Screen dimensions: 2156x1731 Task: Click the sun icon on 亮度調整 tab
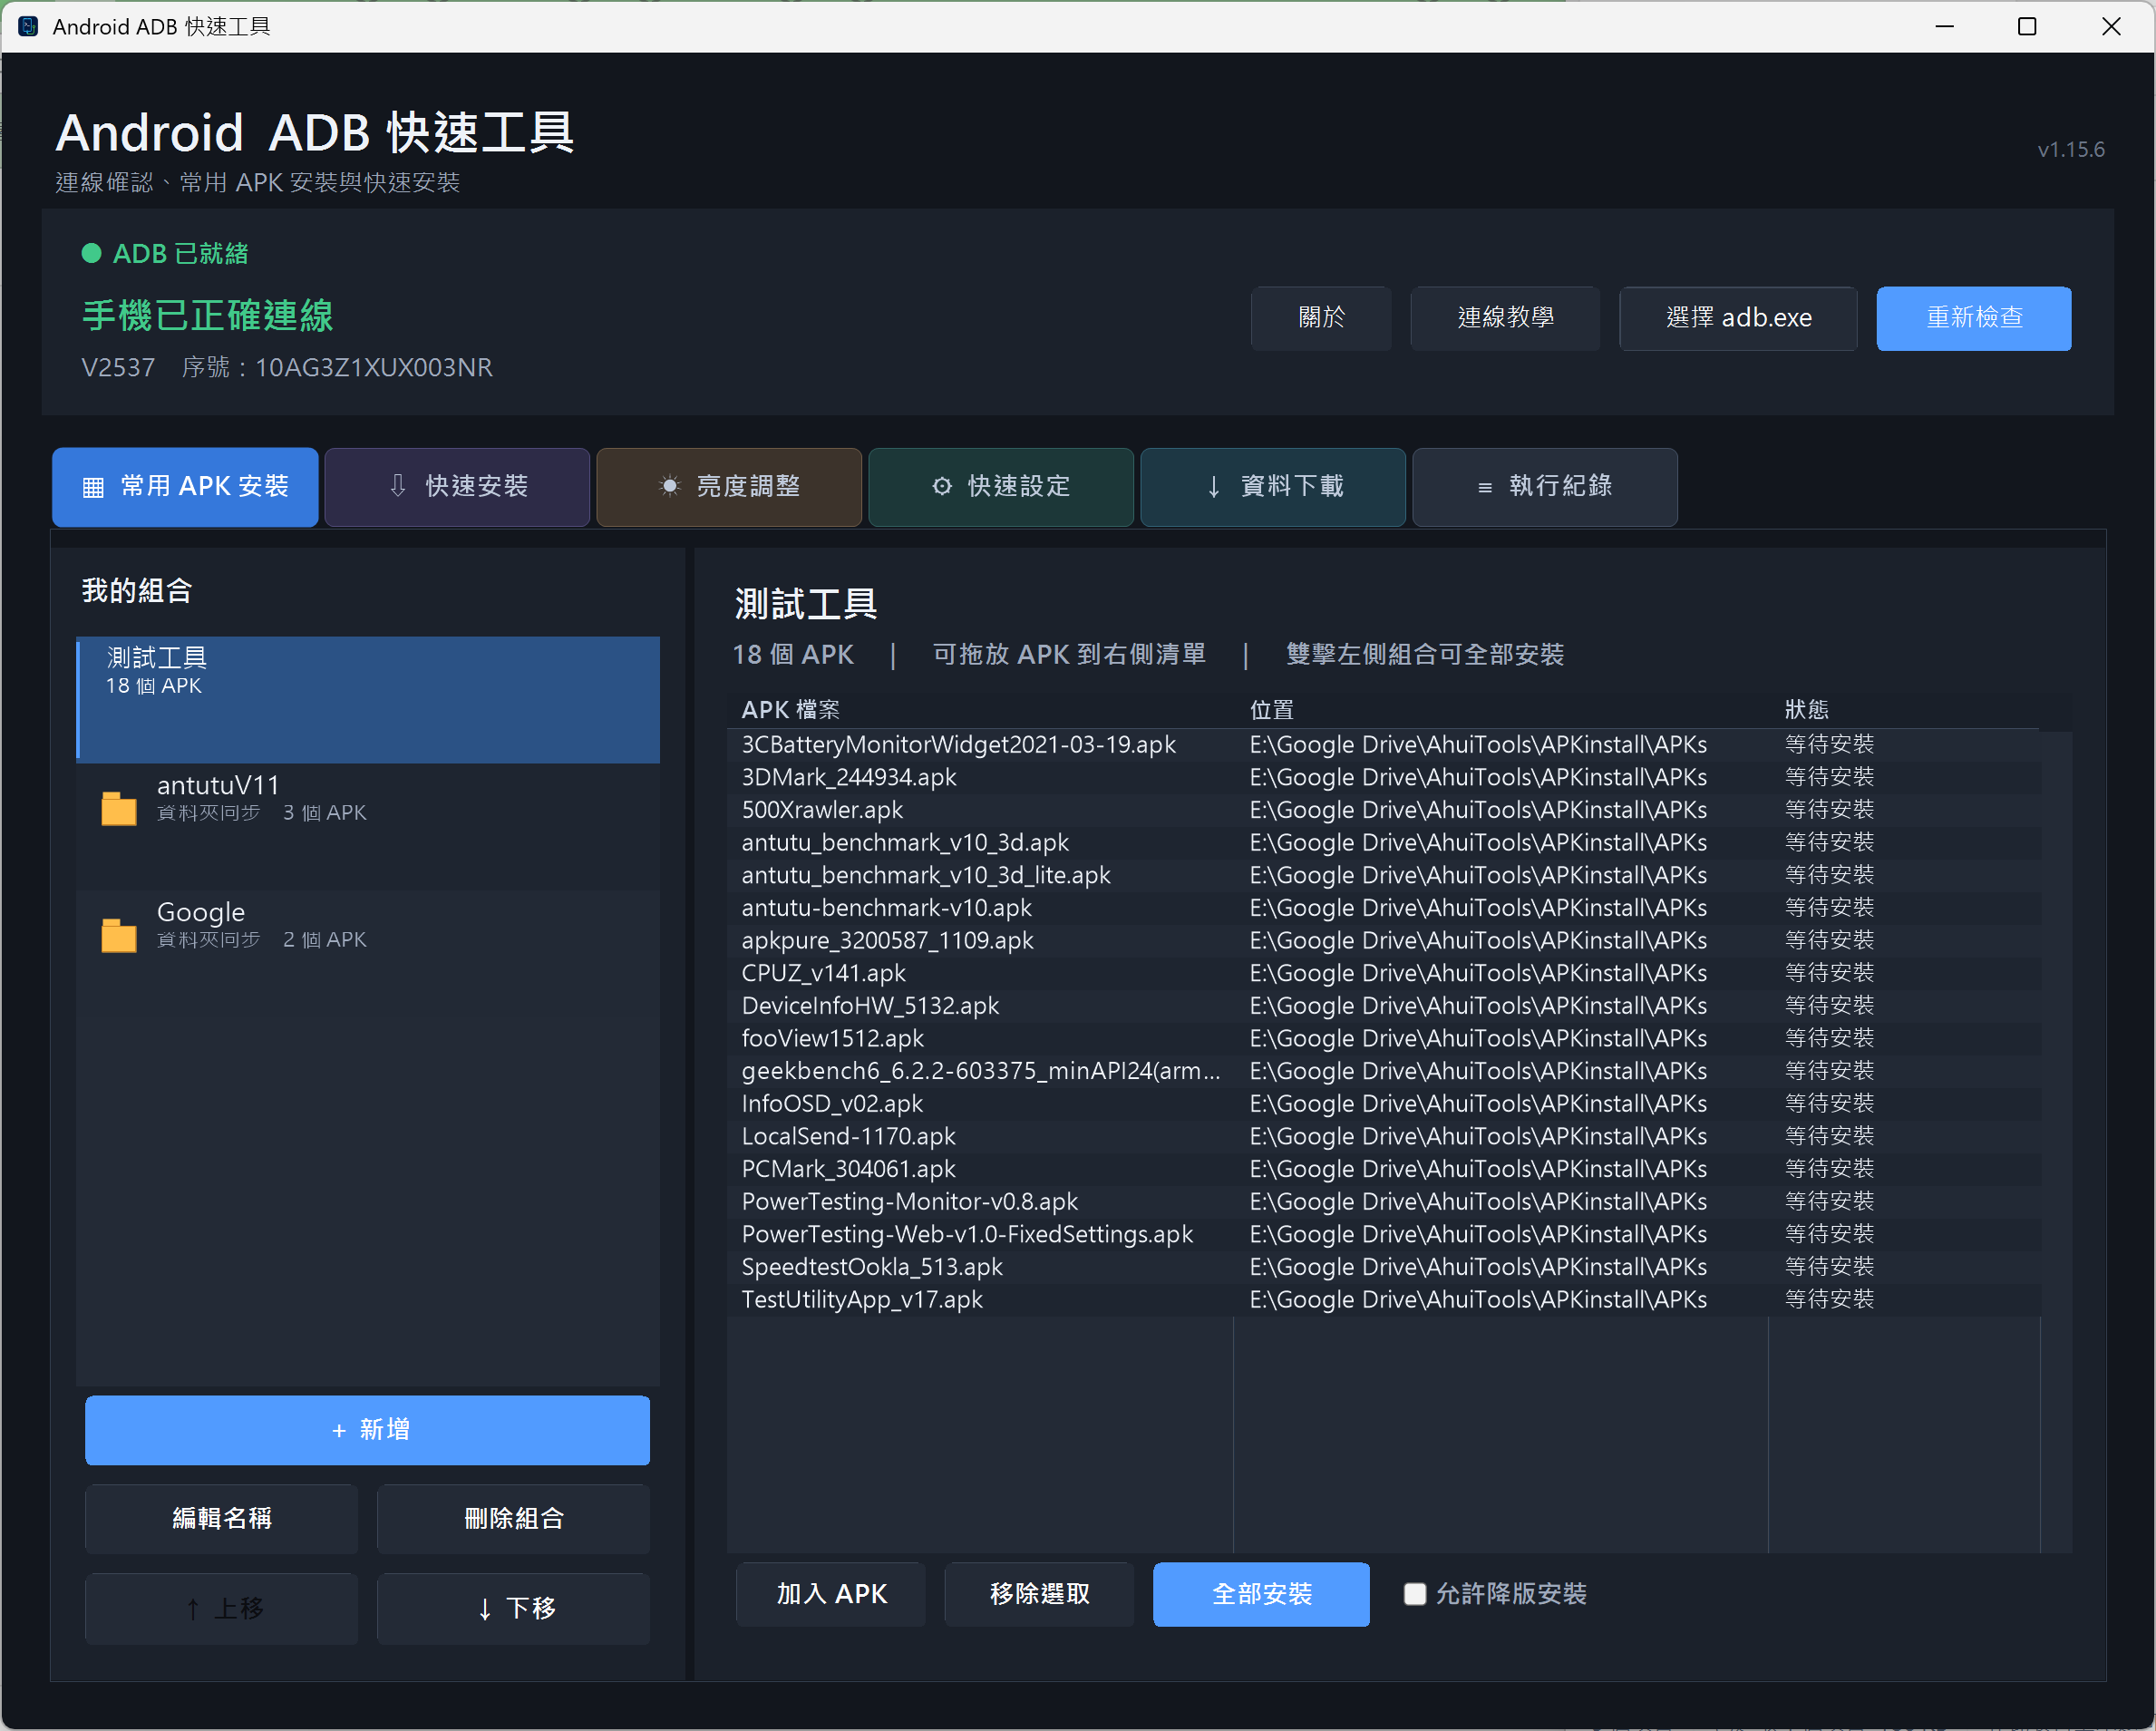670,486
